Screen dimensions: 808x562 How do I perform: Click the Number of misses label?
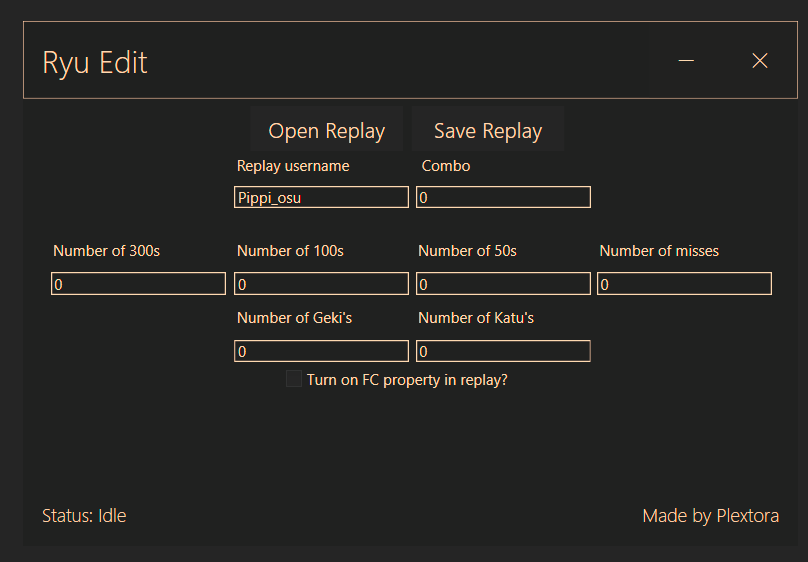point(659,251)
